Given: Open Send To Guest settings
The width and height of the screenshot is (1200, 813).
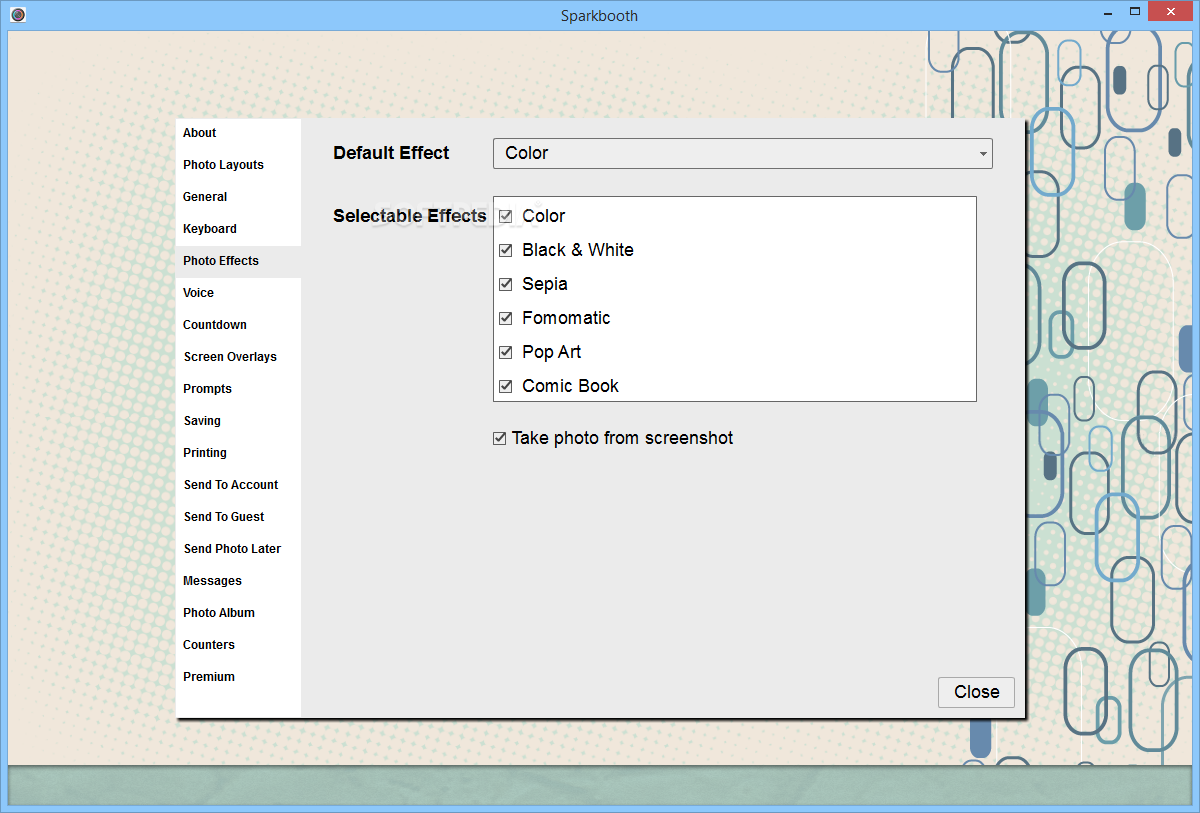Looking at the screenshot, I should click(x=238, y=517).
